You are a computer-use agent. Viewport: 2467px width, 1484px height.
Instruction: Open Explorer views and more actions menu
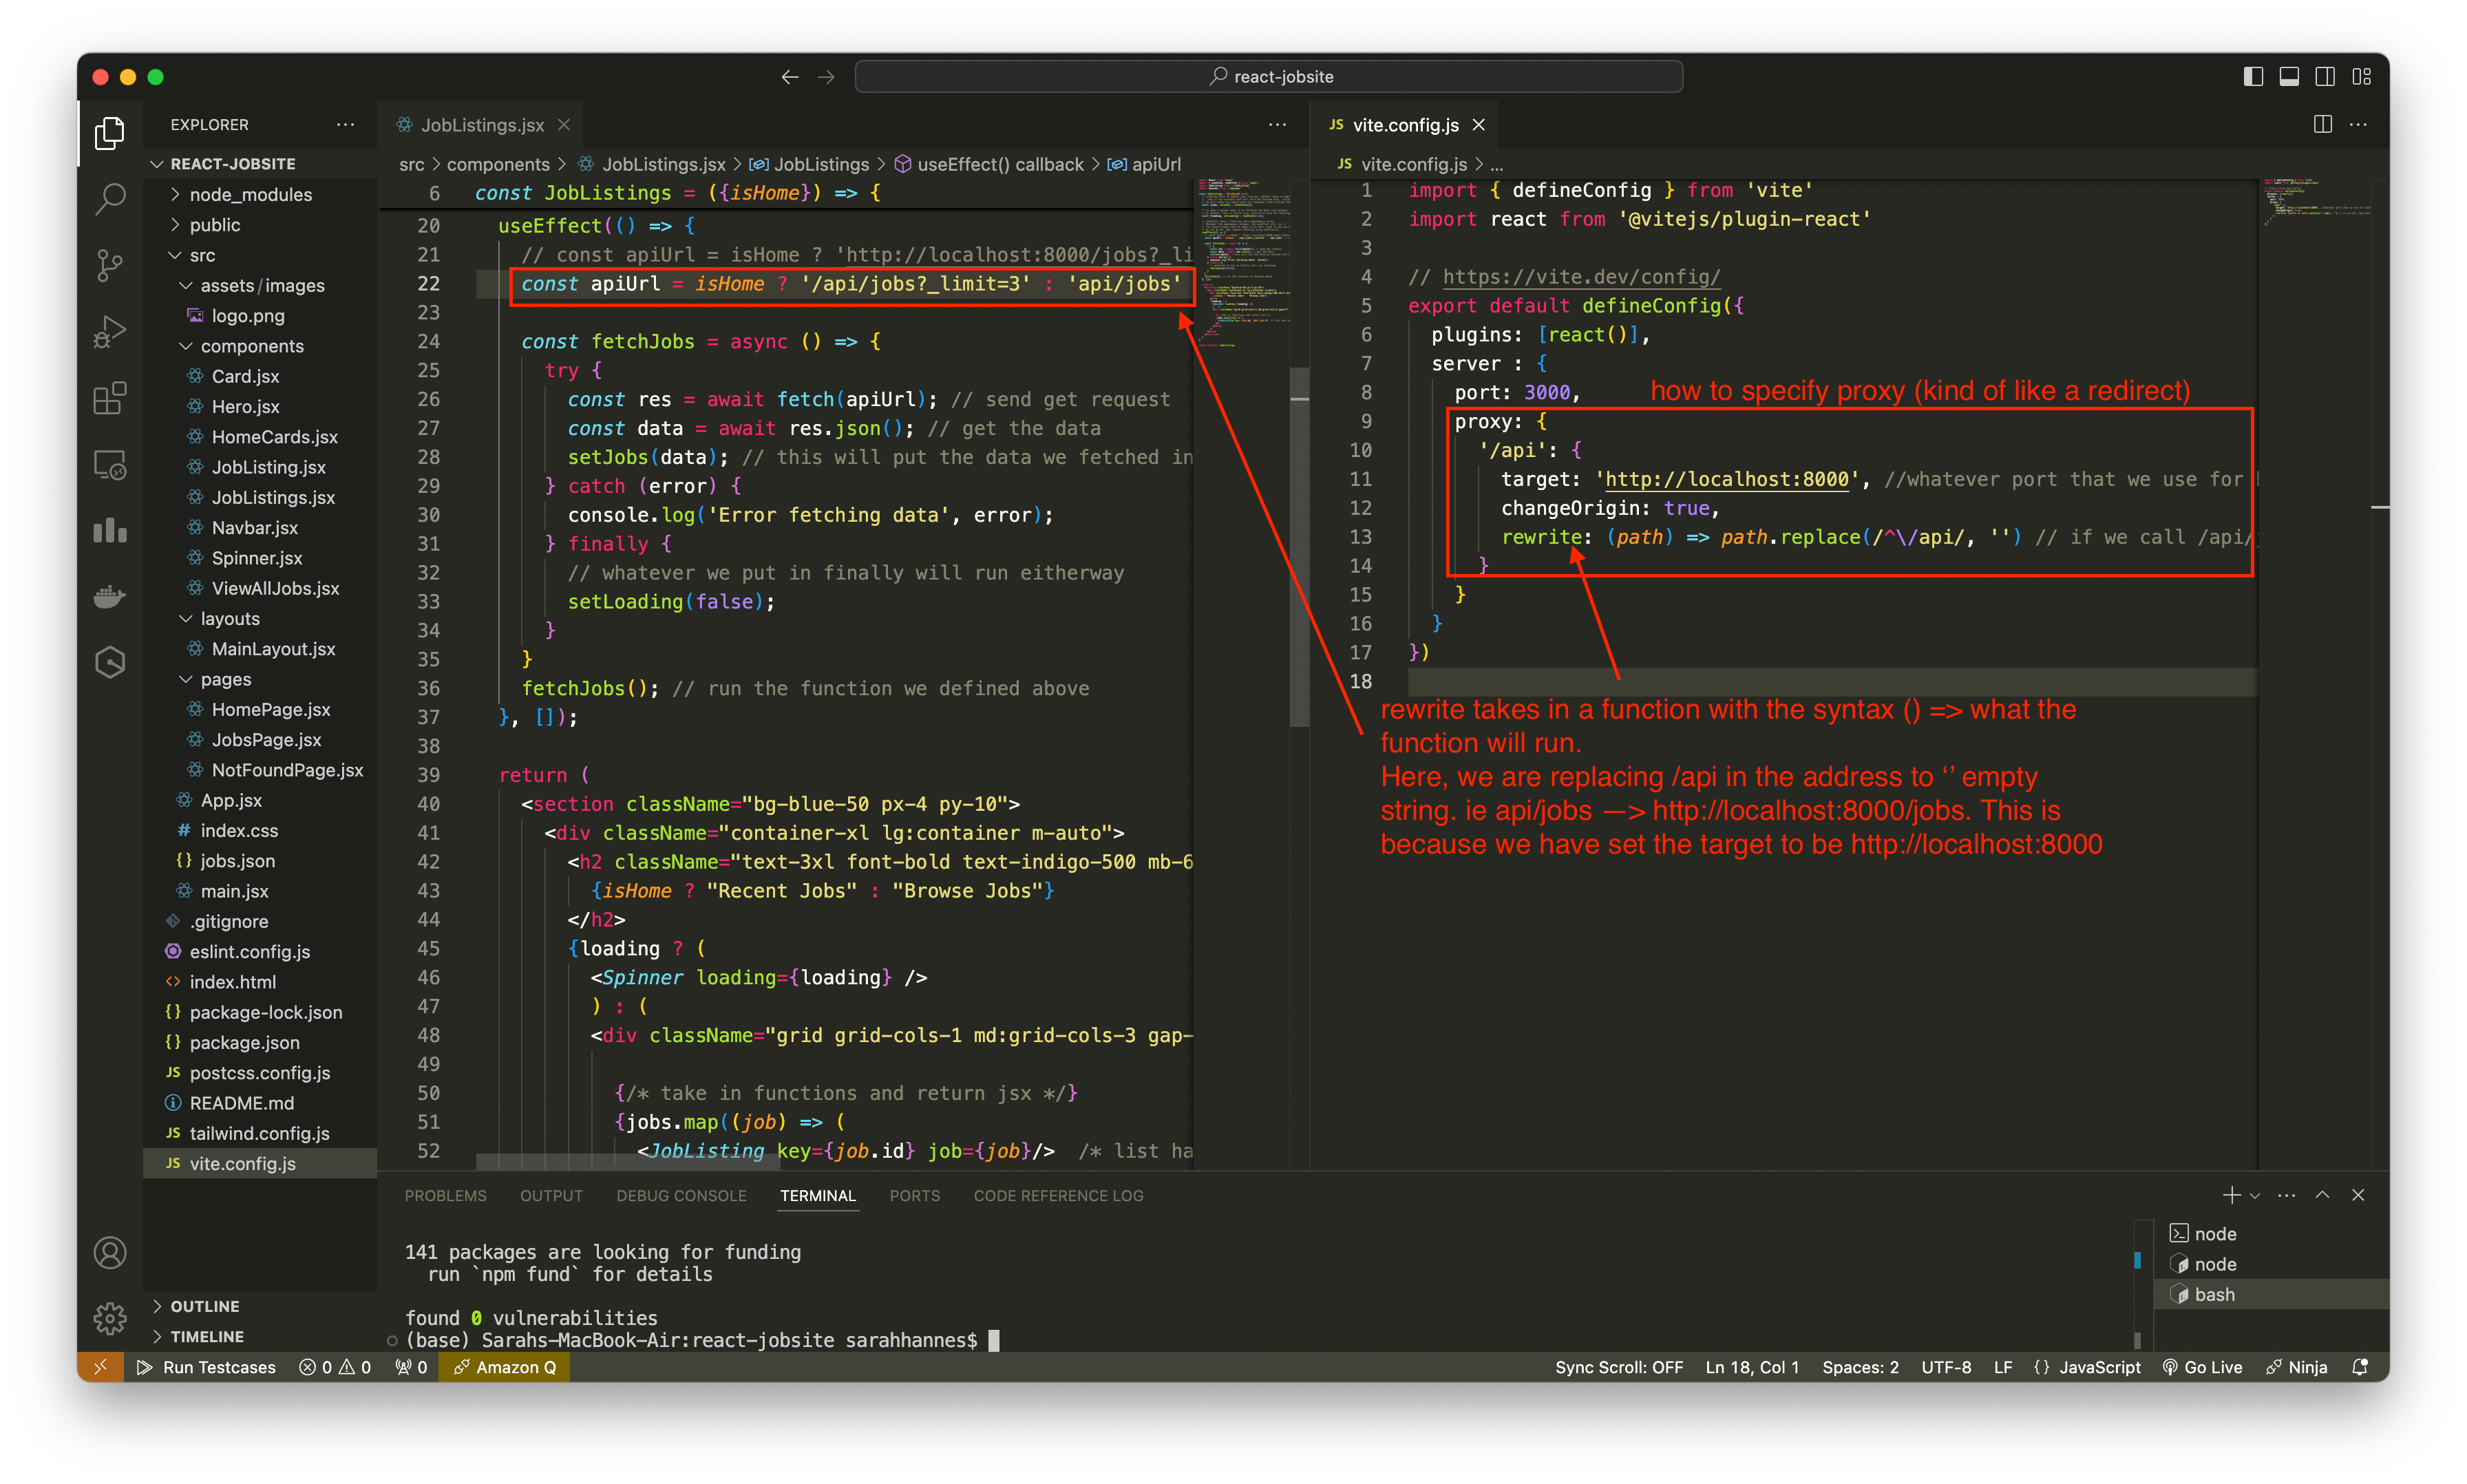click(x=345, y=124)
